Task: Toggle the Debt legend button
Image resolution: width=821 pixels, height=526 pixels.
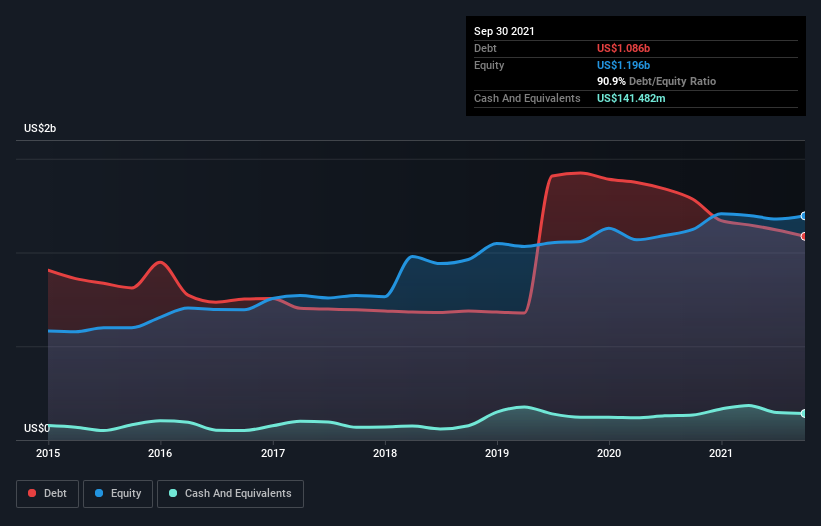Action: coord(47,494)
